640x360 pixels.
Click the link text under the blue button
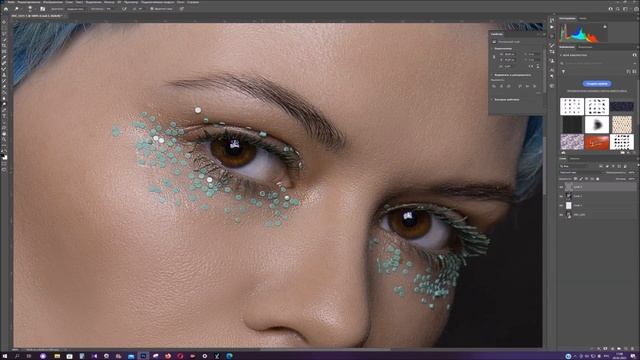[597, 91]
